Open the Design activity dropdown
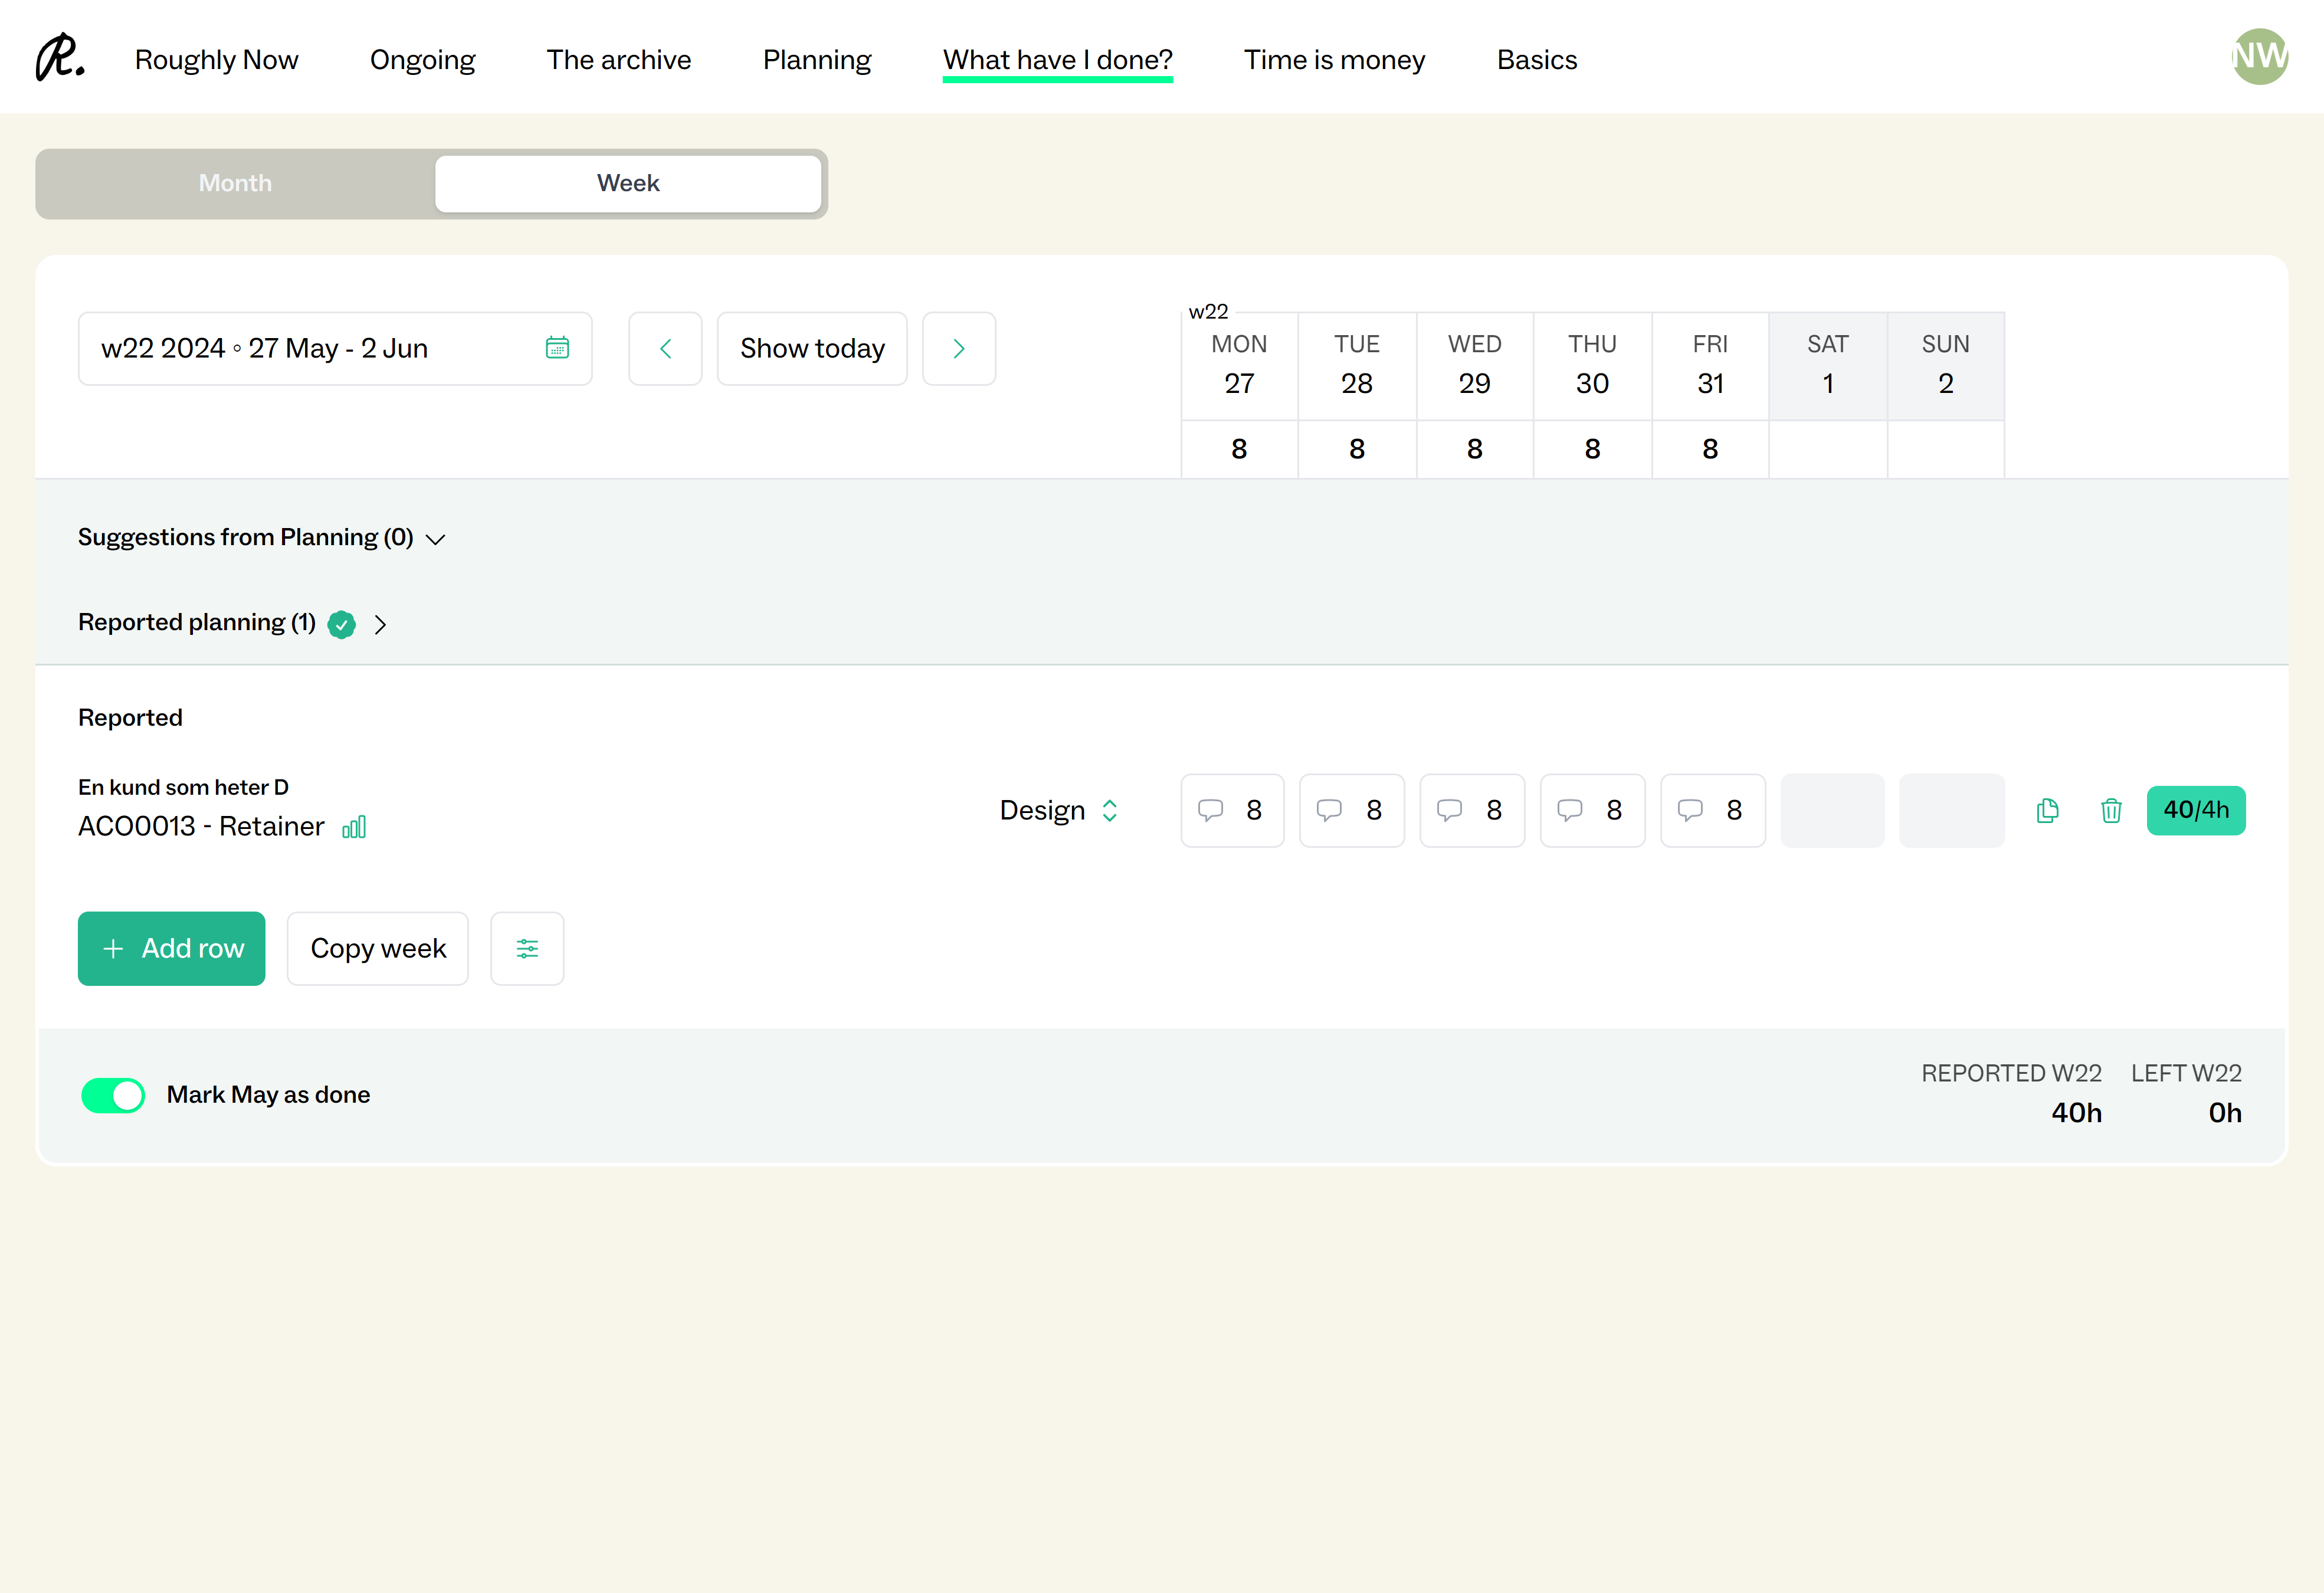The width and height of the screenshot is (2324, 1593). (1058, 810)
